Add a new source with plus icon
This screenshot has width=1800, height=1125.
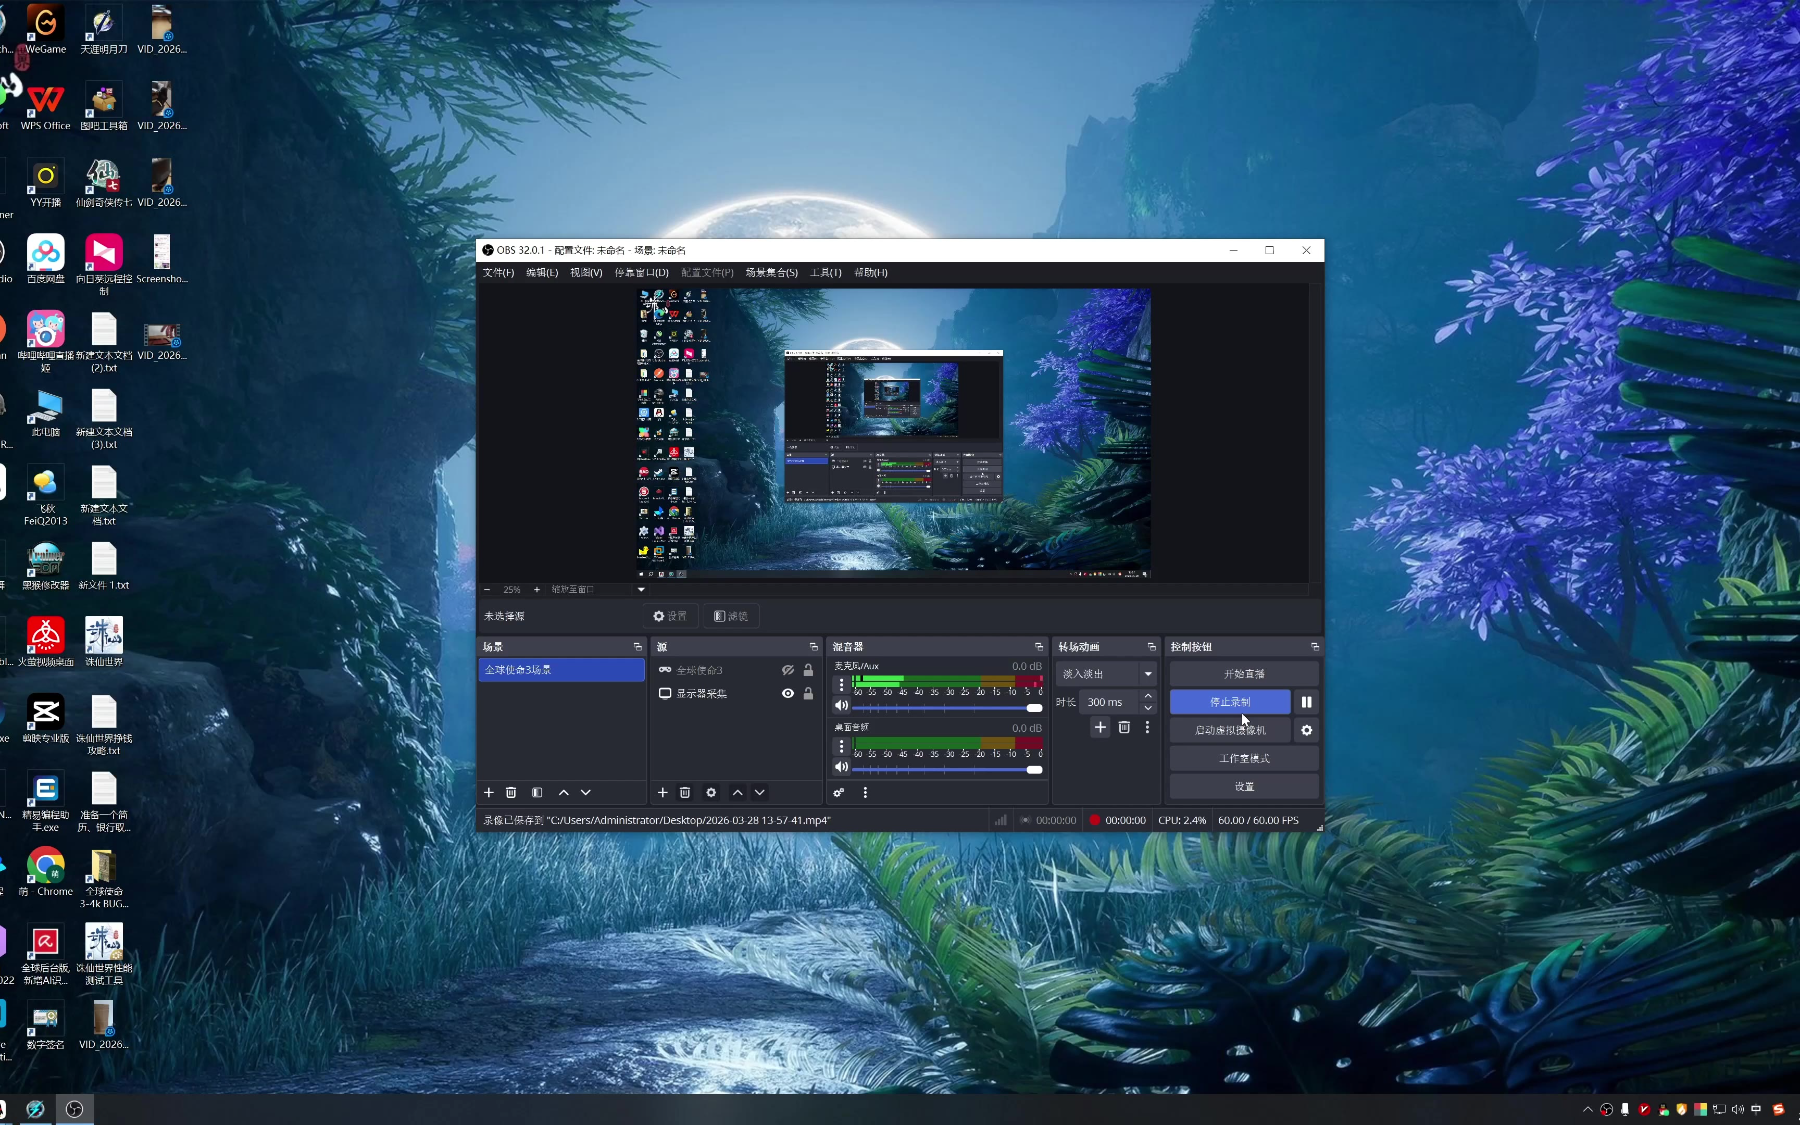[x=662, y=792]
